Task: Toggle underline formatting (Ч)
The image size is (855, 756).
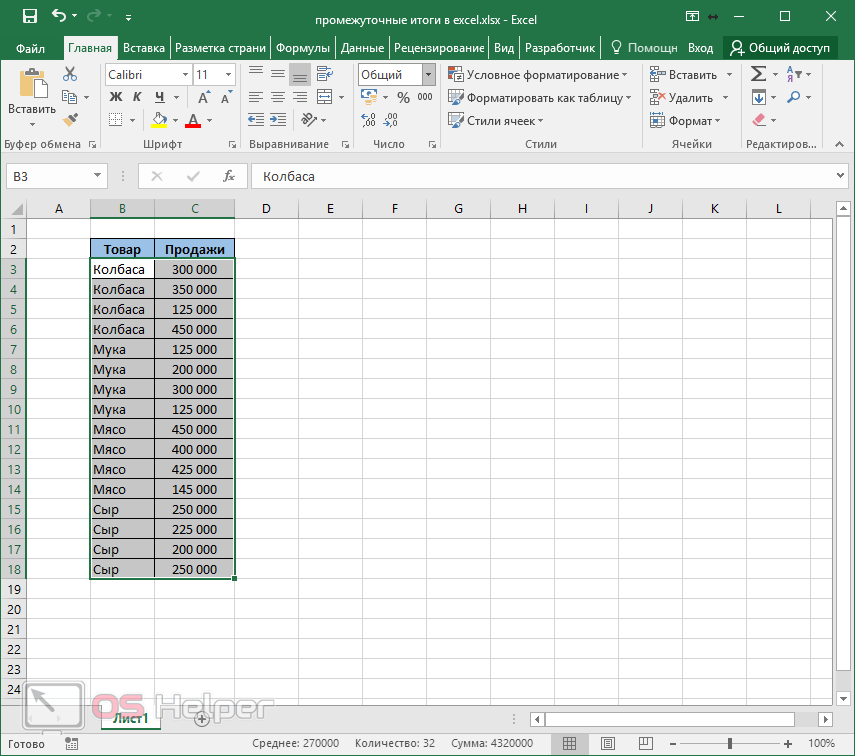Action: tap(159, 97)
